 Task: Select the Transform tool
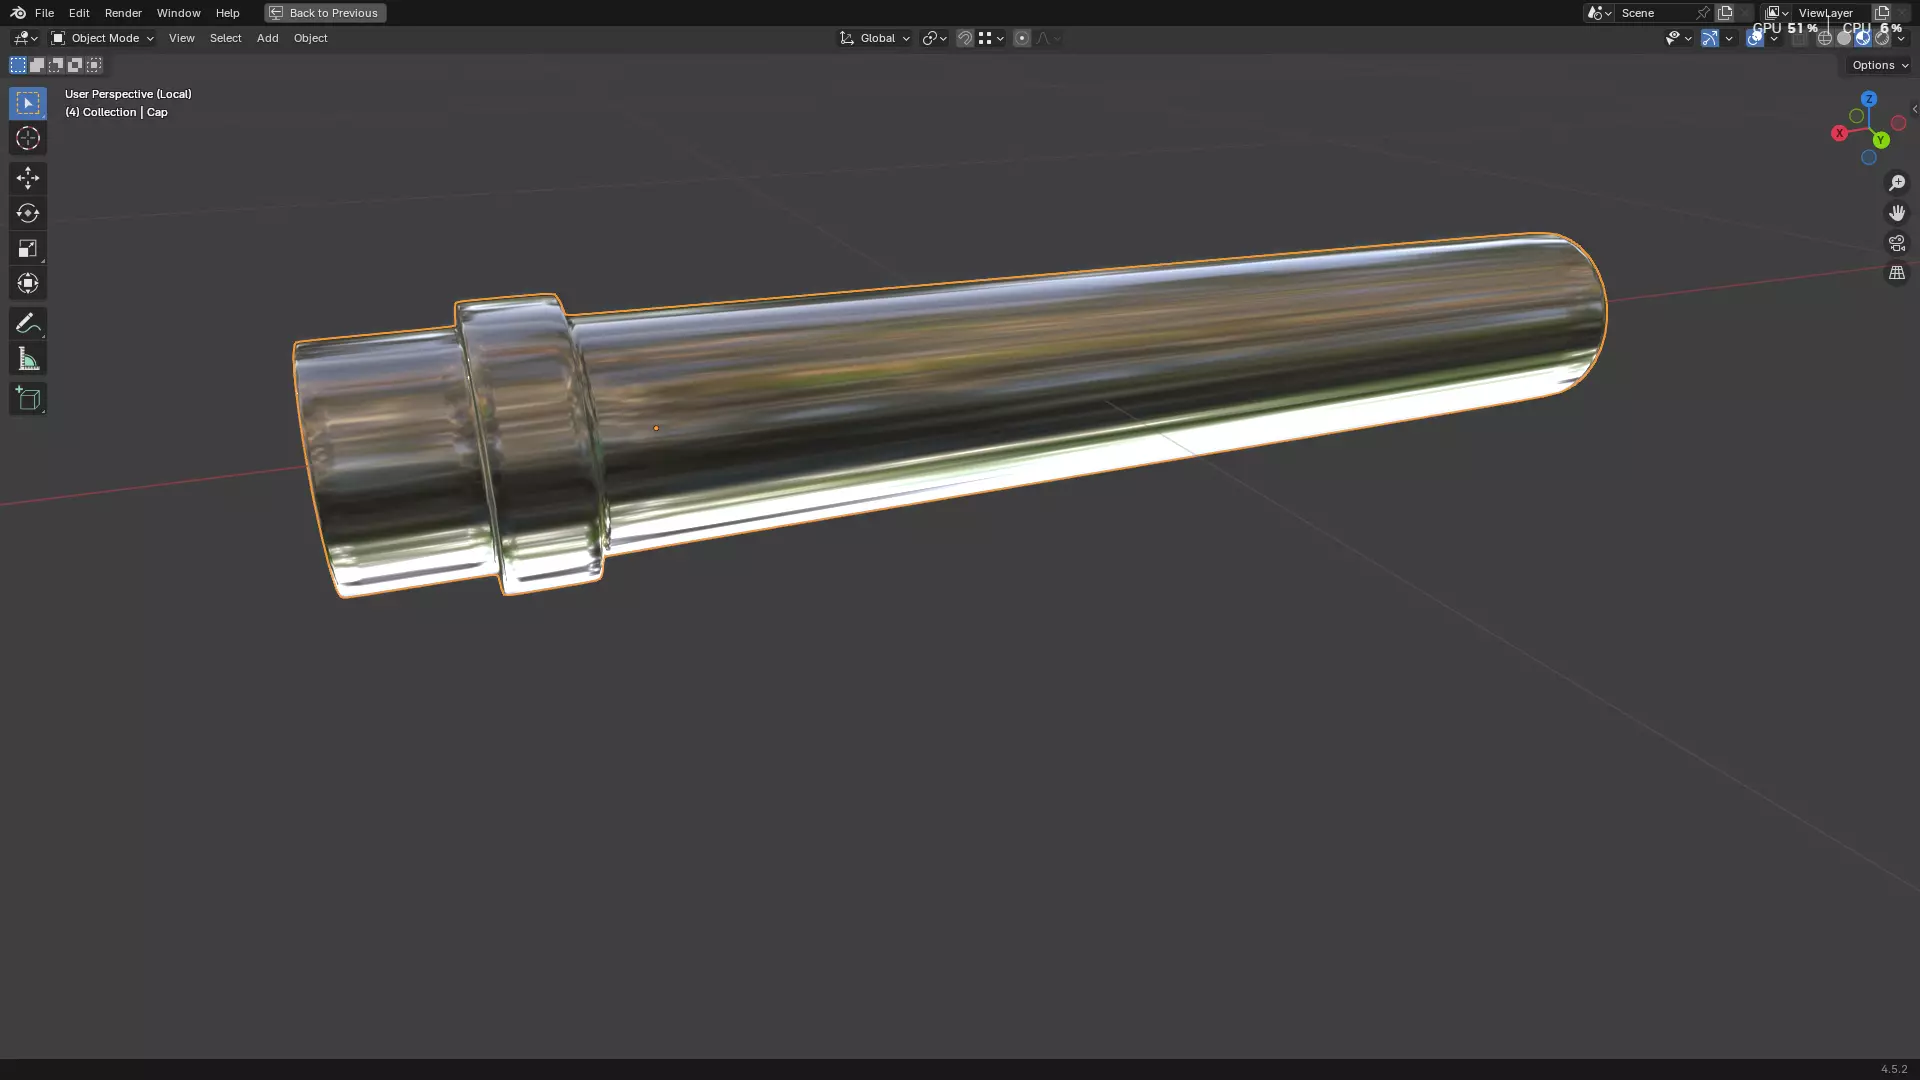(x=28, y=283)
